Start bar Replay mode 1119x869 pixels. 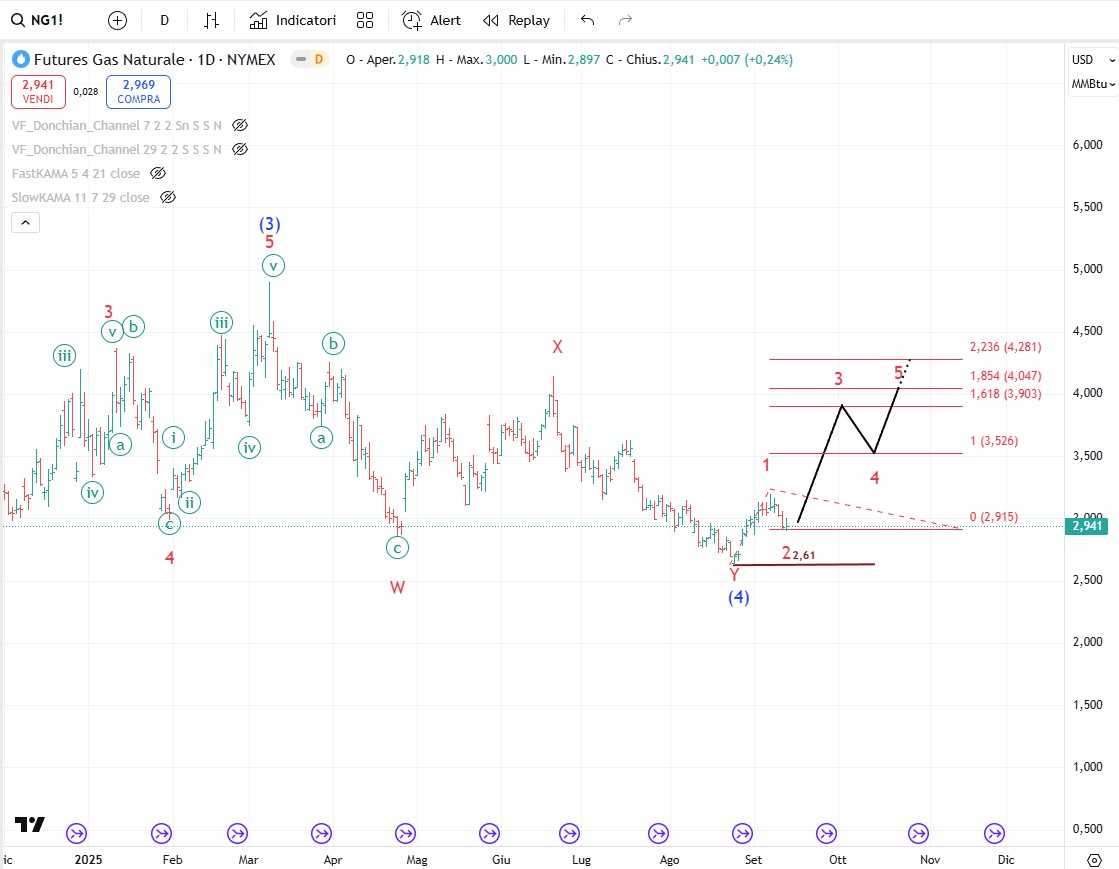point(516,20)
